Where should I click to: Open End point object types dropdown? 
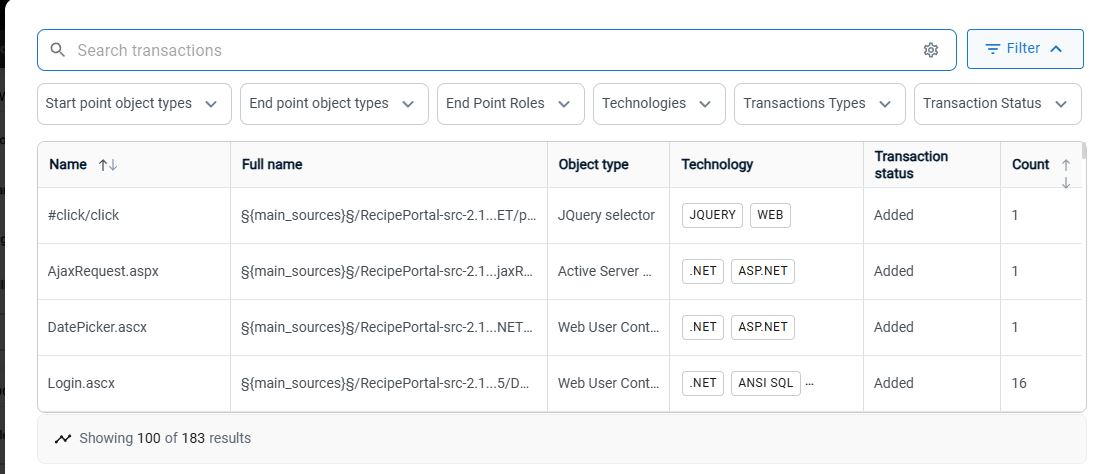pos(334,104)
